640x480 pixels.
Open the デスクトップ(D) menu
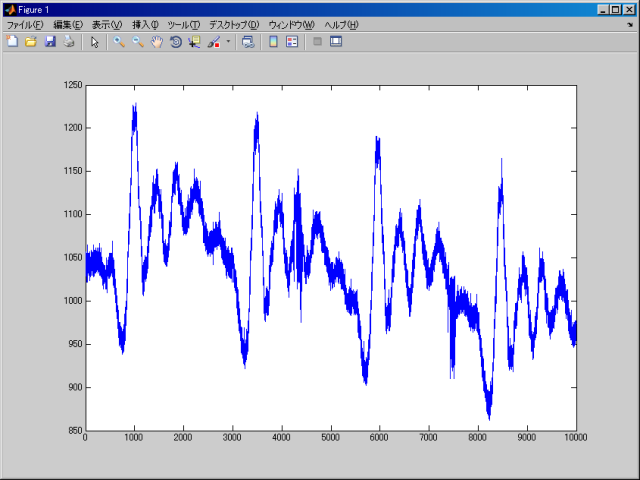(x=234, y=24)
